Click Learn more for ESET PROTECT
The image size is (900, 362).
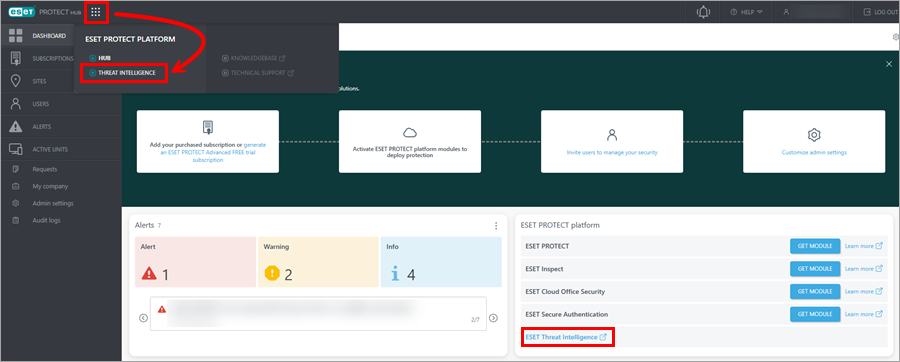(x=864, y=246)
